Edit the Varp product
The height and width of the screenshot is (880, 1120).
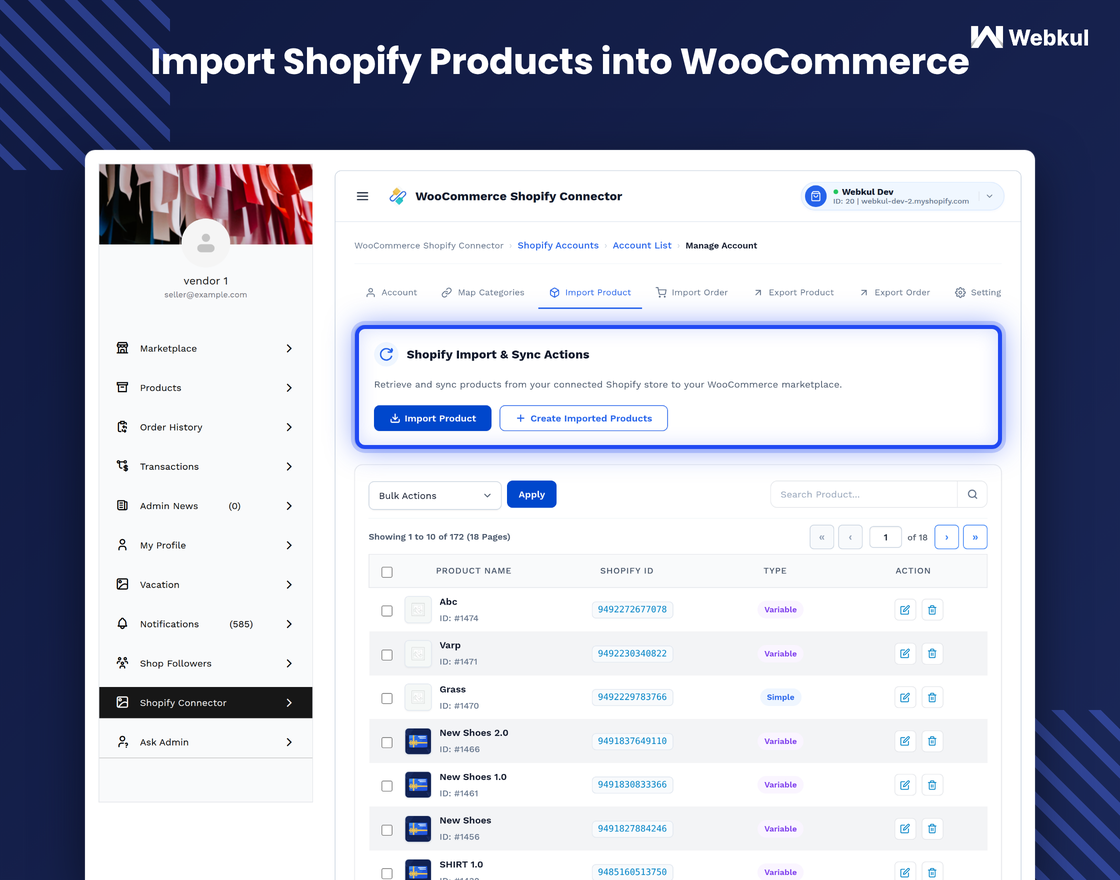[905, 654]
